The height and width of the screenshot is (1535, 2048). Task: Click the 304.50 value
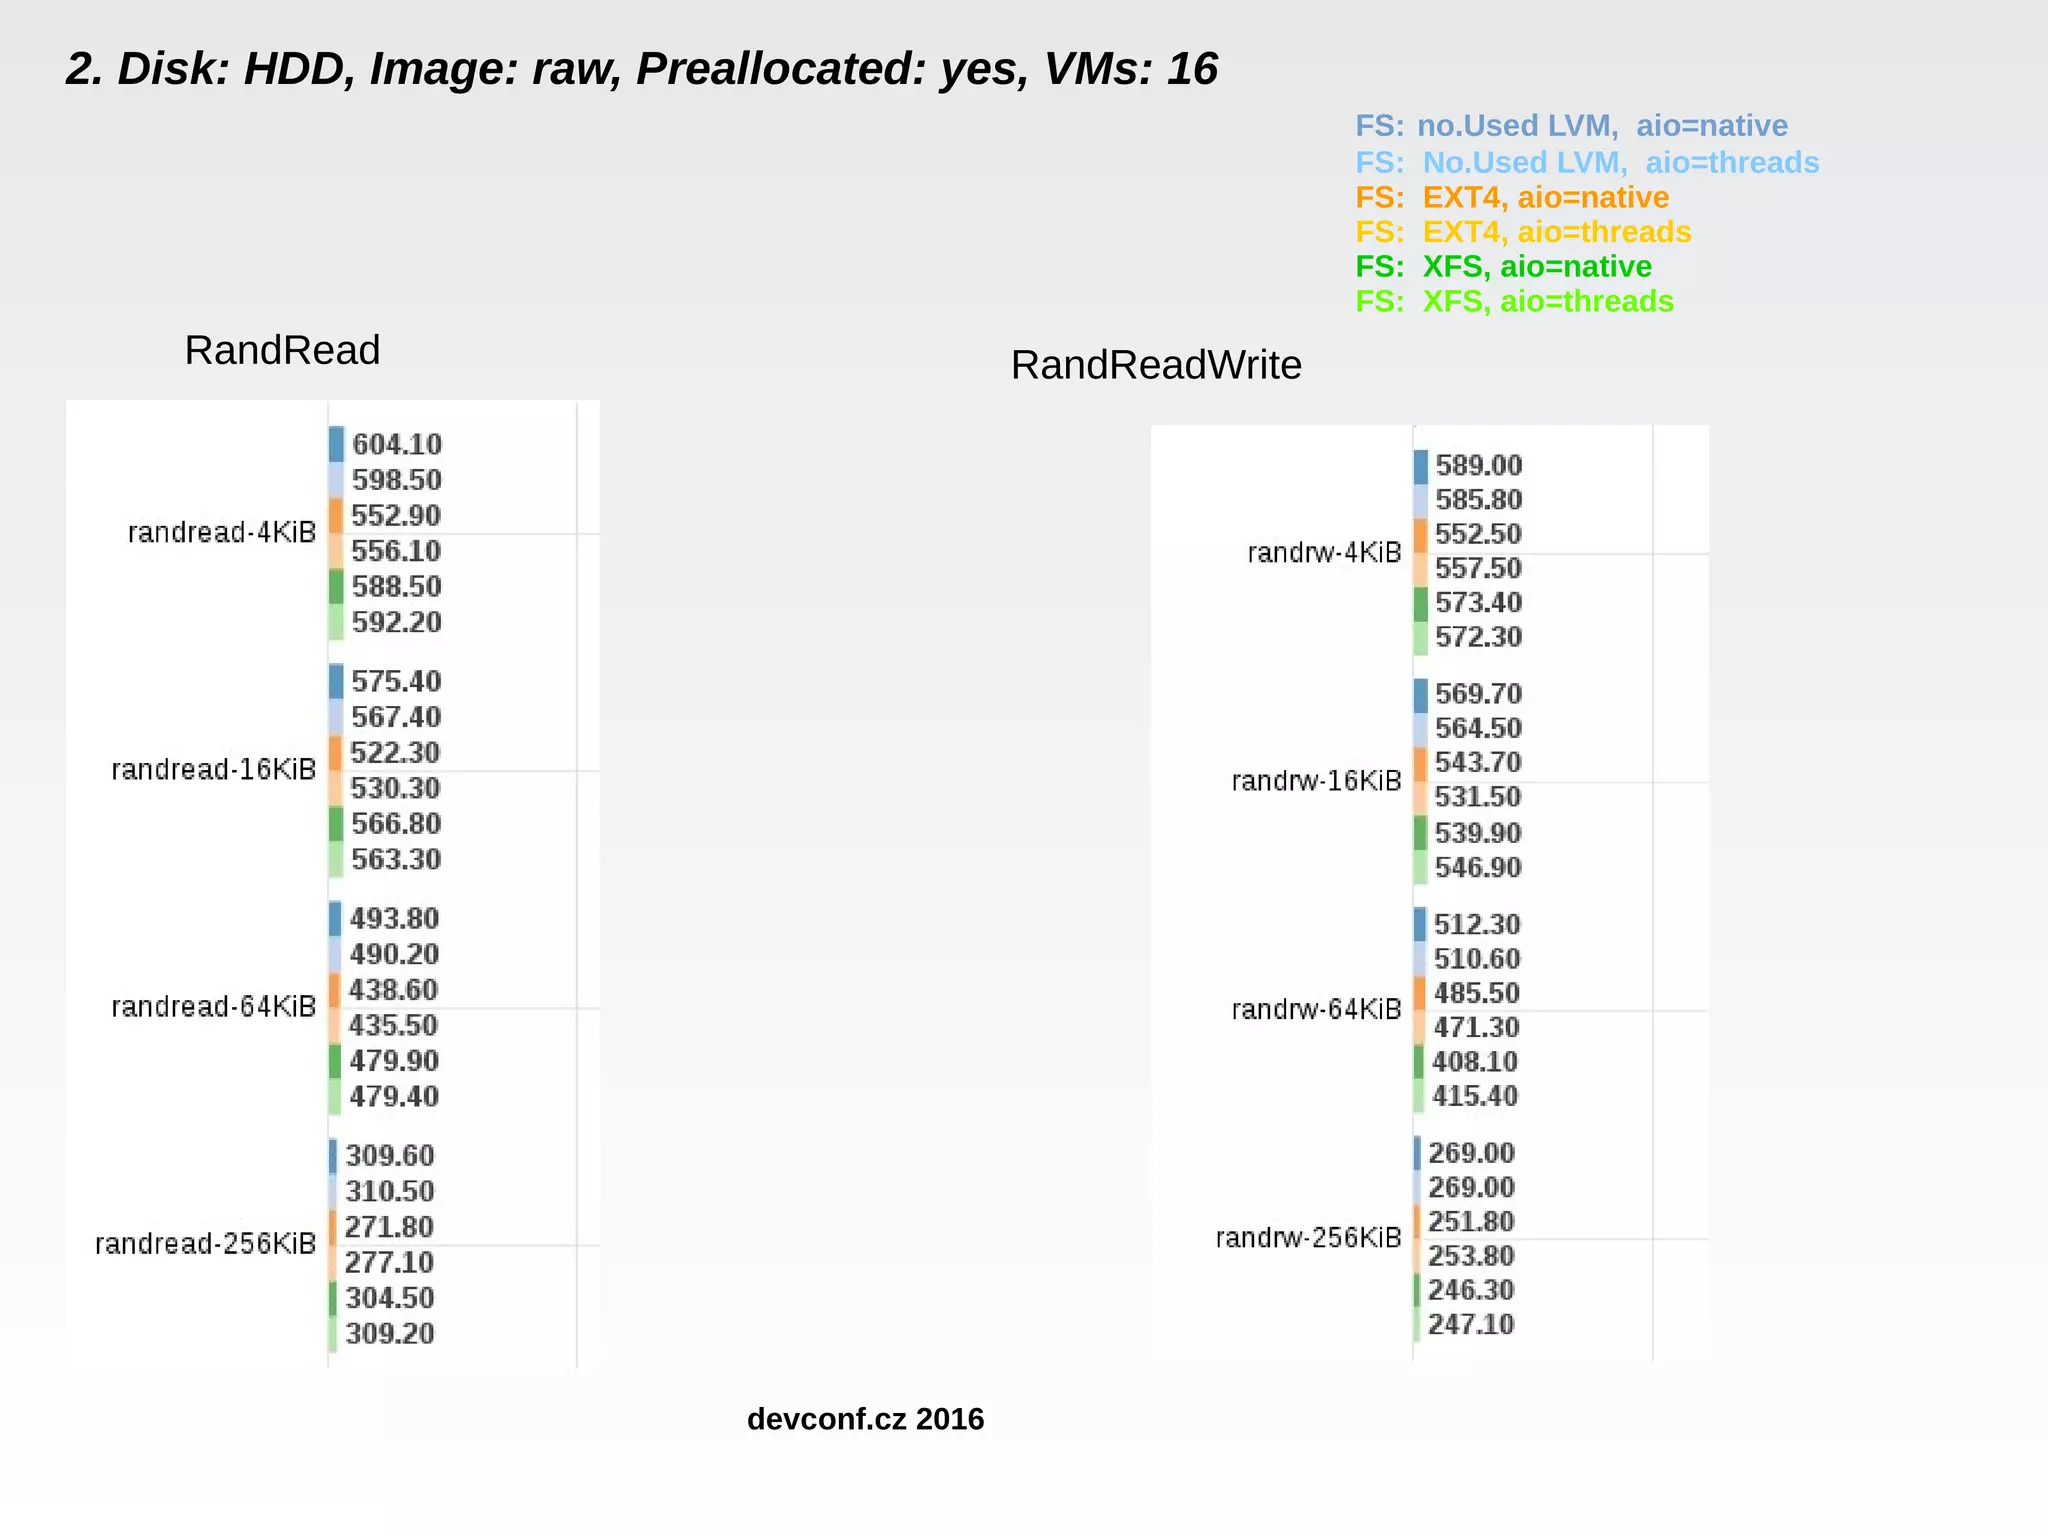(390, 1298)
